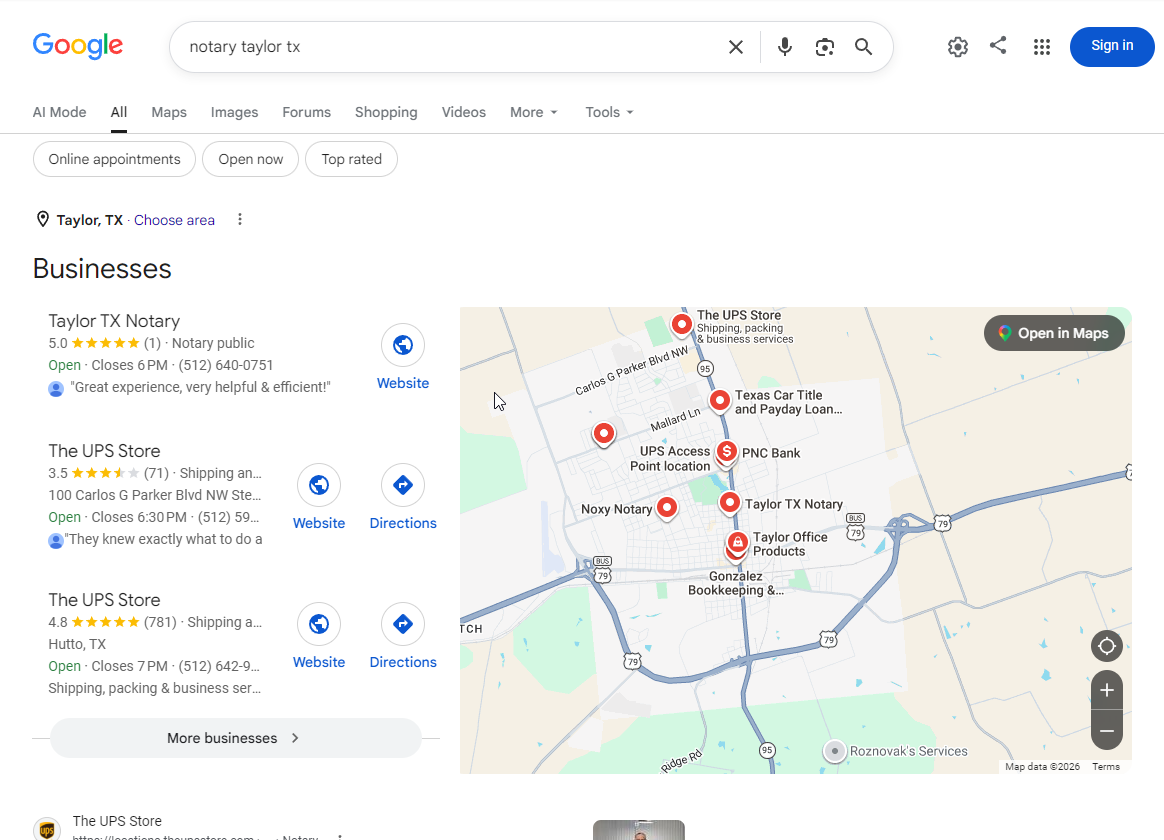The height and width of the screenshot is (840, 1164).
Task: Focus the search input field
Action: tap(453, 47)
